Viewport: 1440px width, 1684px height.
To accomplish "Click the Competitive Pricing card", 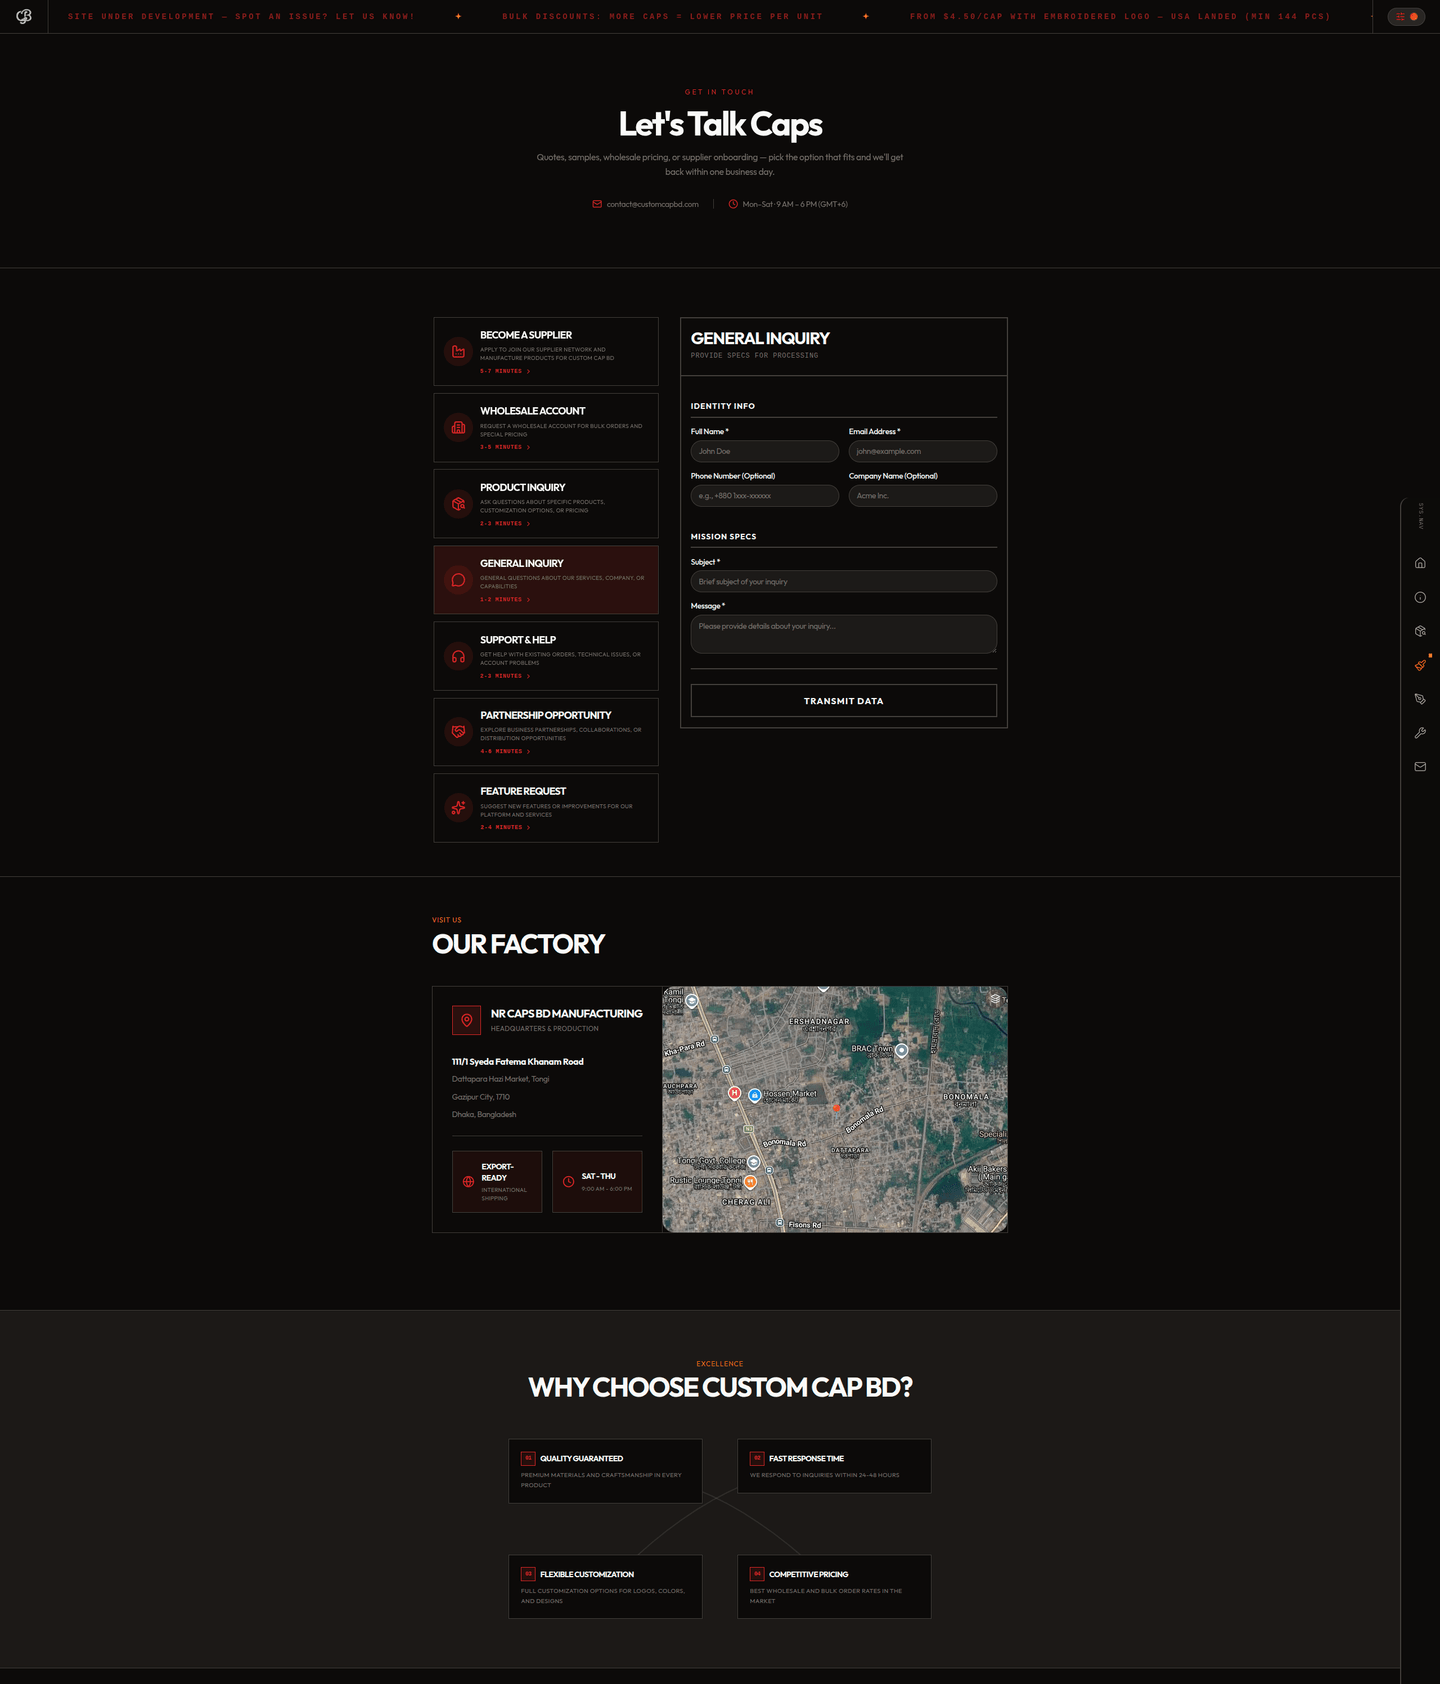I will pyautogui.click(x=834, y=1587).
